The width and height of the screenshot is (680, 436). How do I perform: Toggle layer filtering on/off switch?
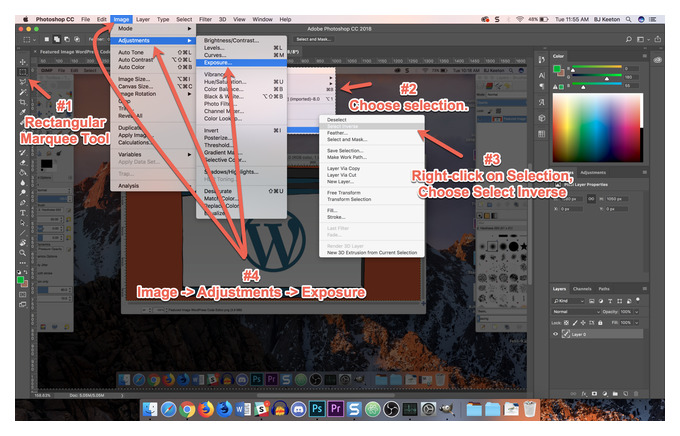point(638,299)
